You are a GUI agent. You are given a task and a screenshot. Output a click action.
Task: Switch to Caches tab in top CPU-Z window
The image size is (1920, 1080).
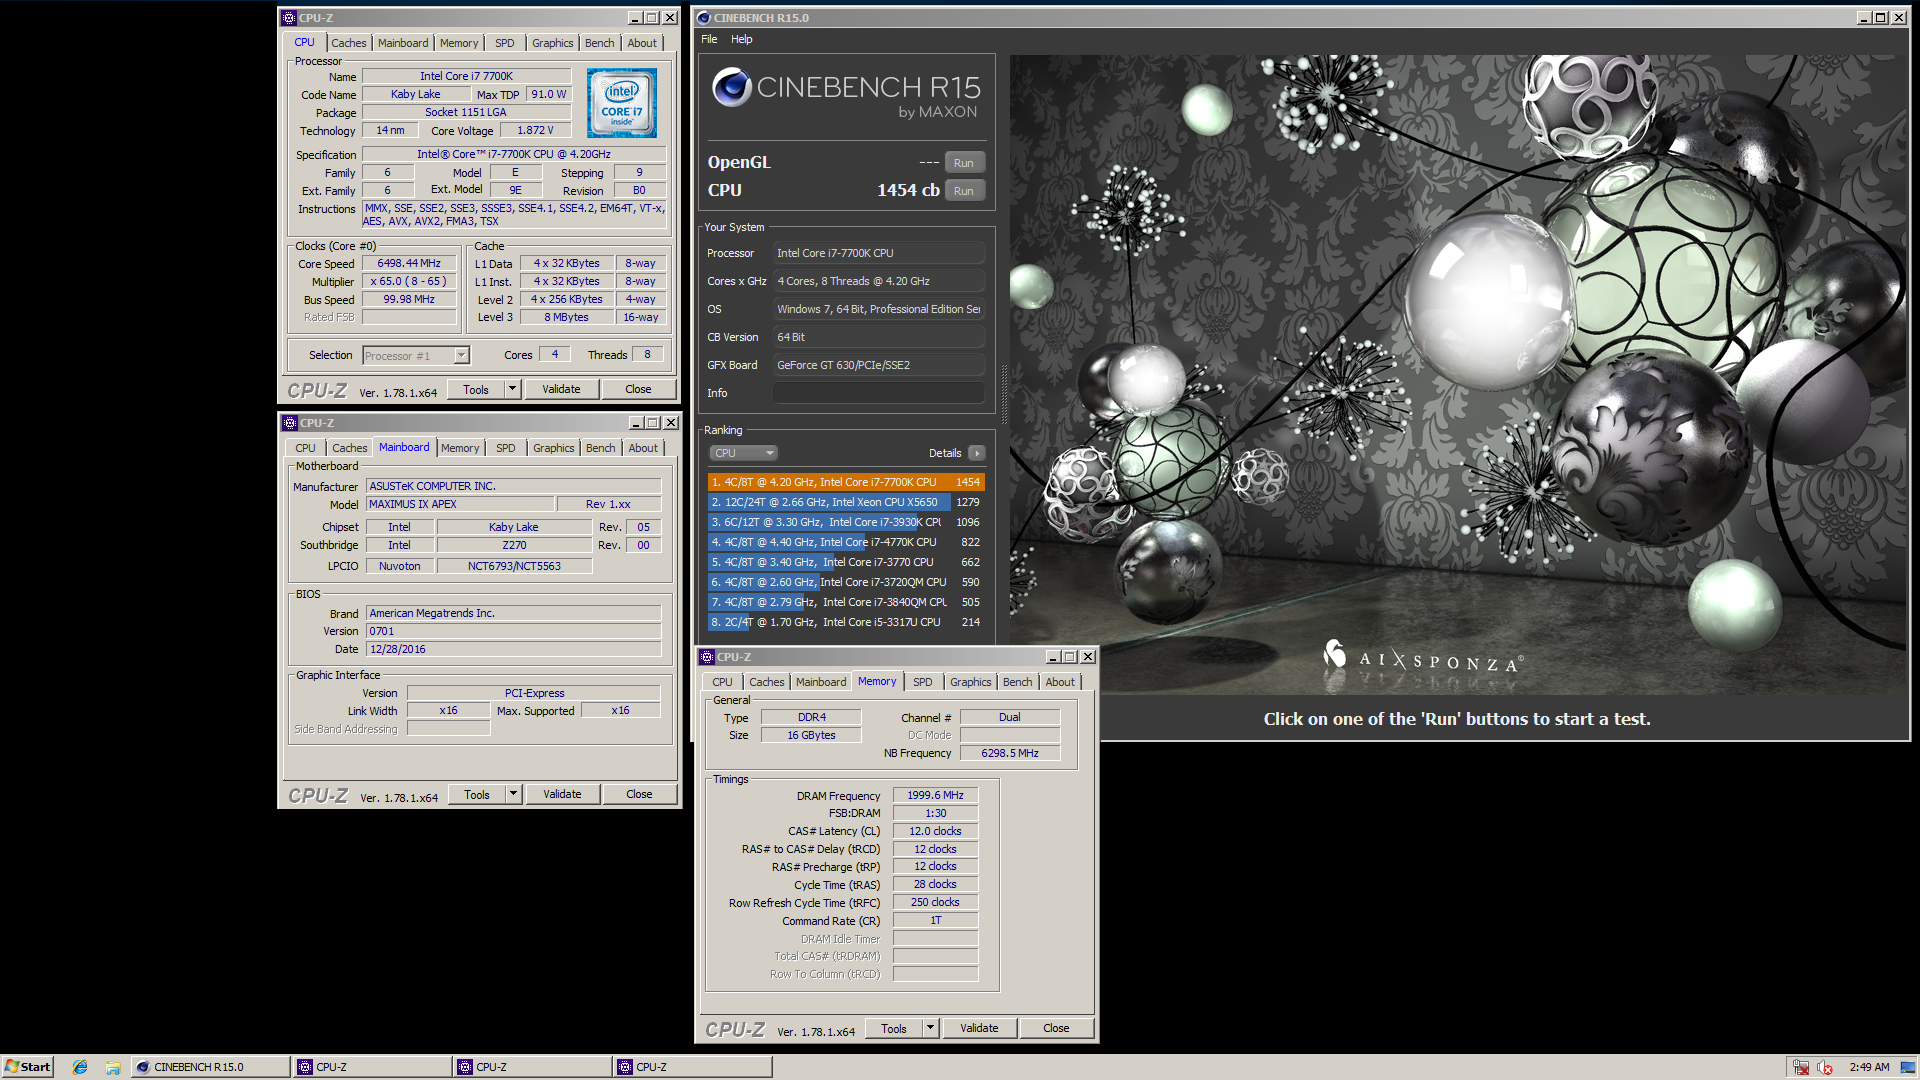(349, 43)
